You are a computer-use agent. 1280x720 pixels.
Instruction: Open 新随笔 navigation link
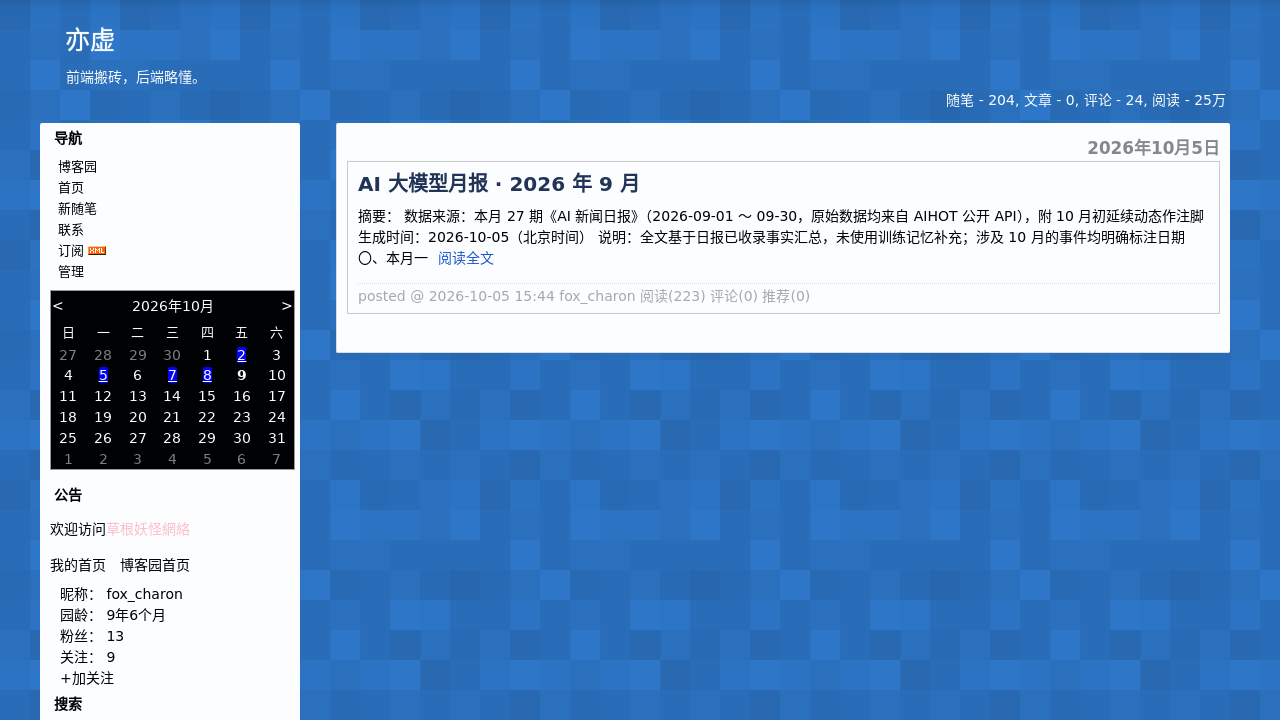77,209
